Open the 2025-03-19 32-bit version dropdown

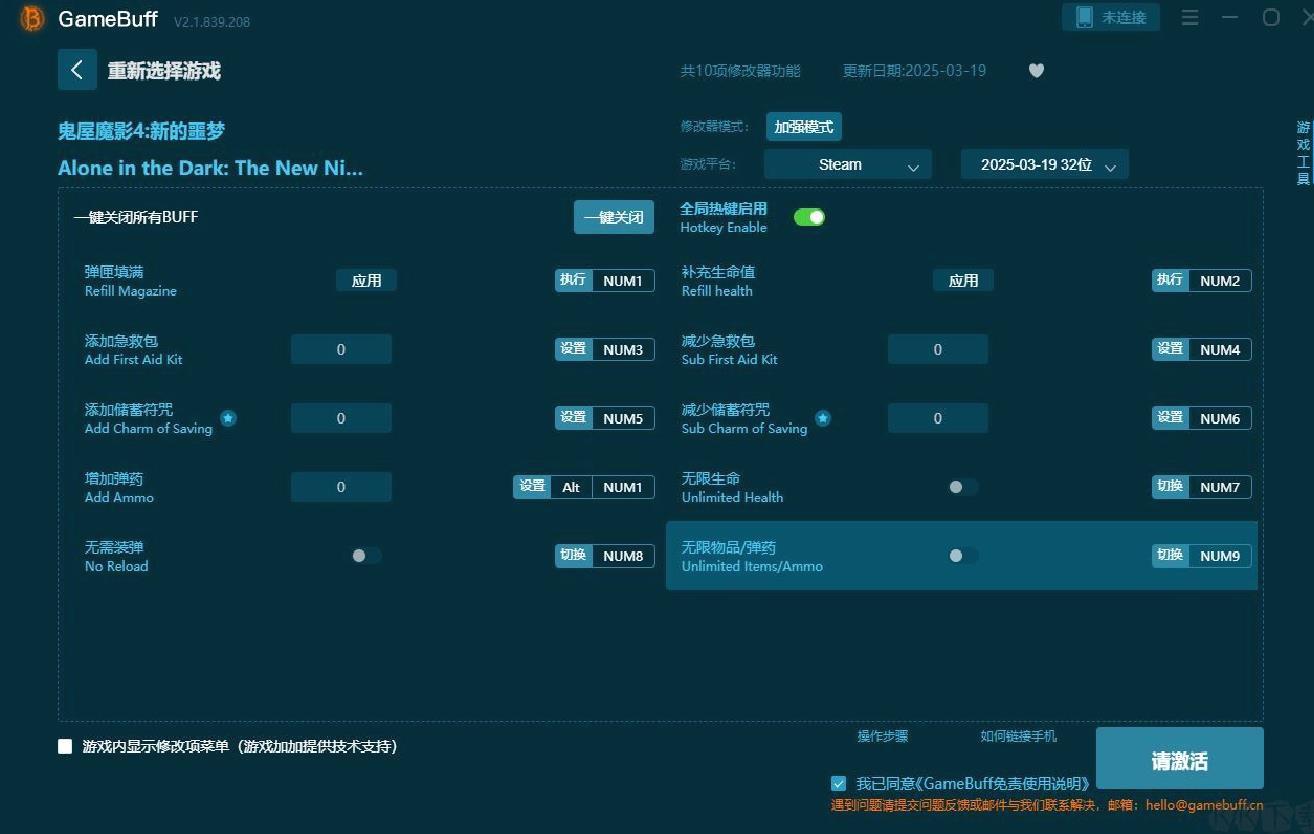coord(1045,165)
